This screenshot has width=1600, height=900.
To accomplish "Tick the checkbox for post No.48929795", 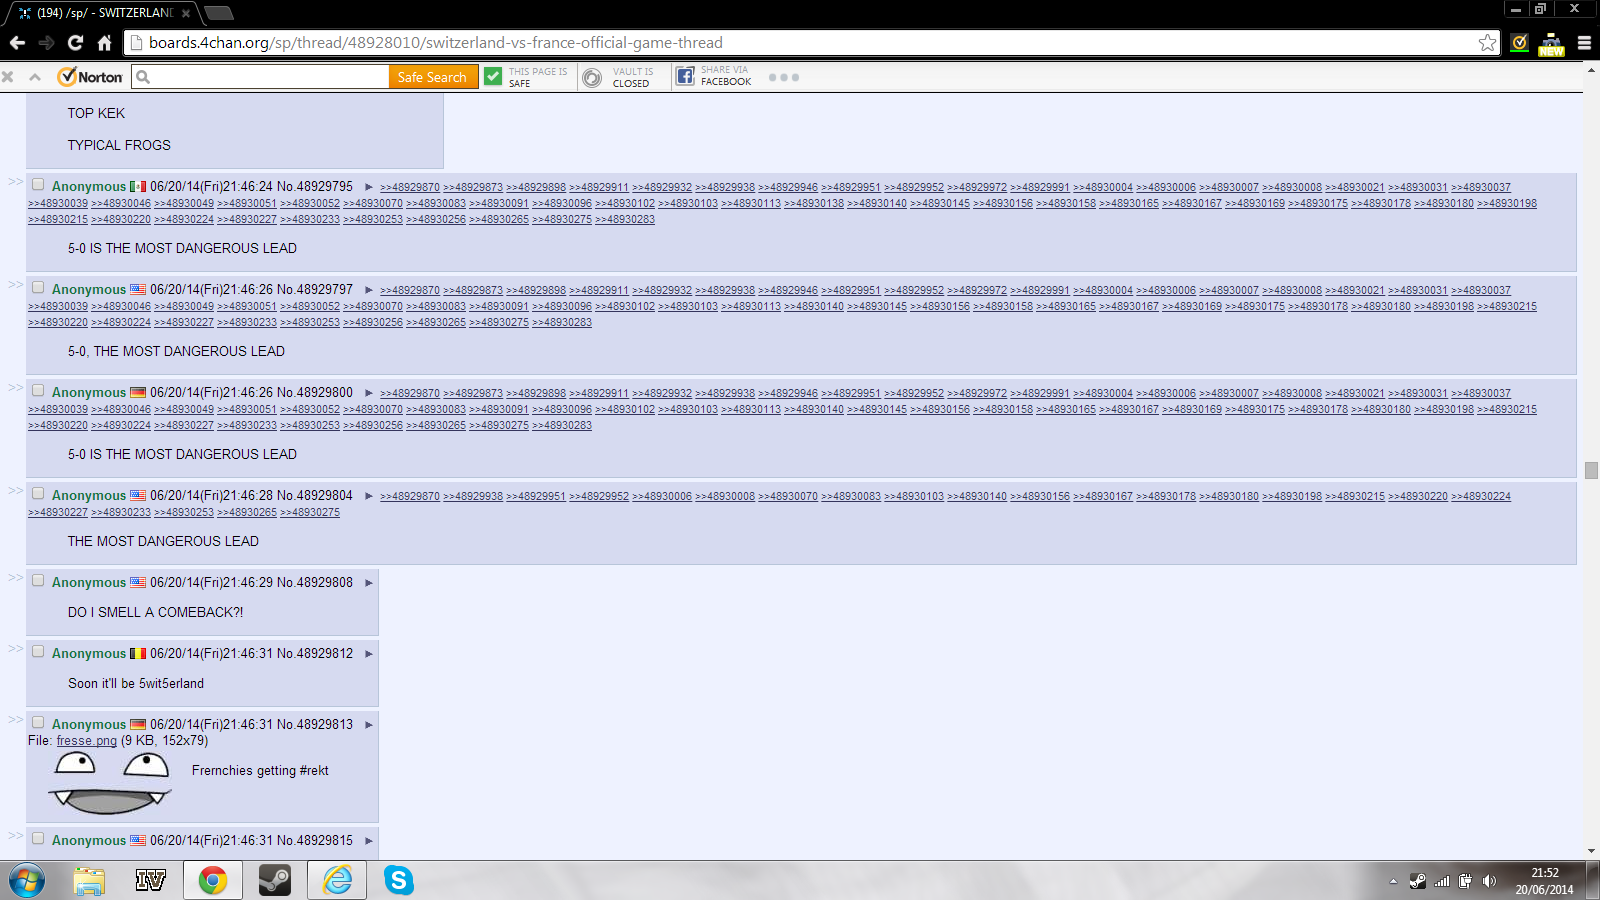I will tap(38, 185).
